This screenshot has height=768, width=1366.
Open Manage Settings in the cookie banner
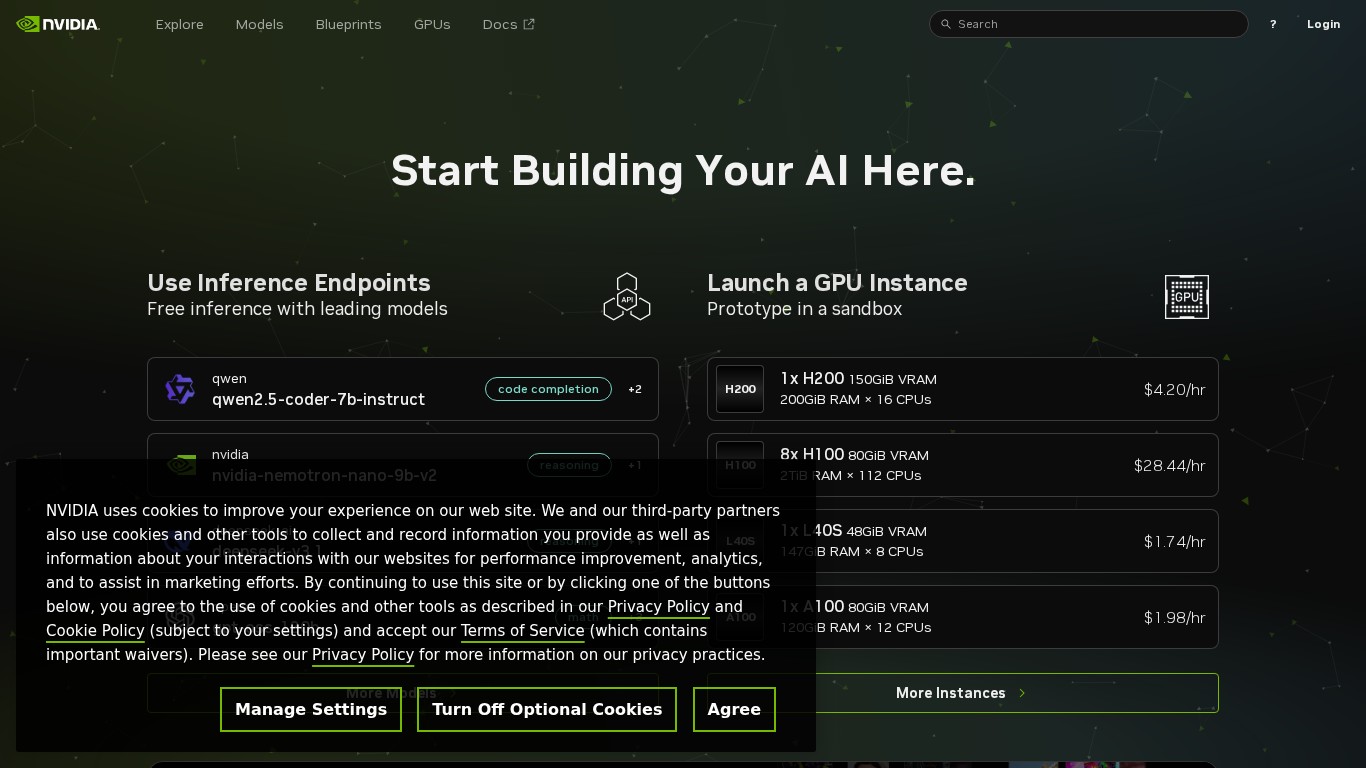coord(311,709)
